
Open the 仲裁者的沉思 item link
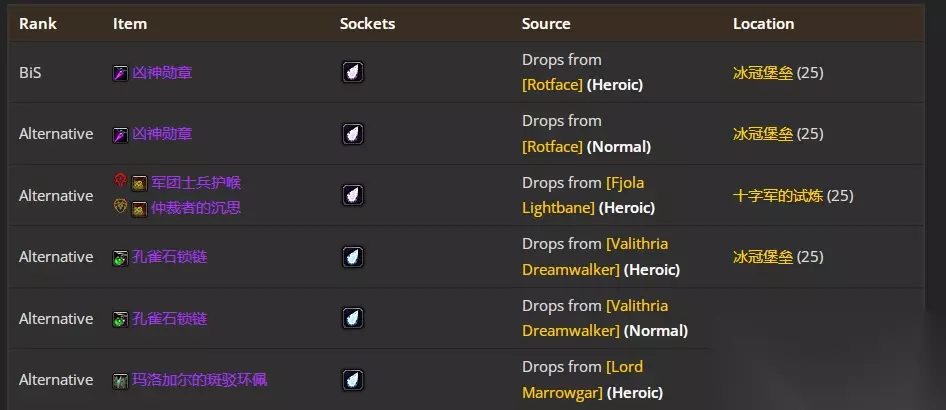coord(196,208)
